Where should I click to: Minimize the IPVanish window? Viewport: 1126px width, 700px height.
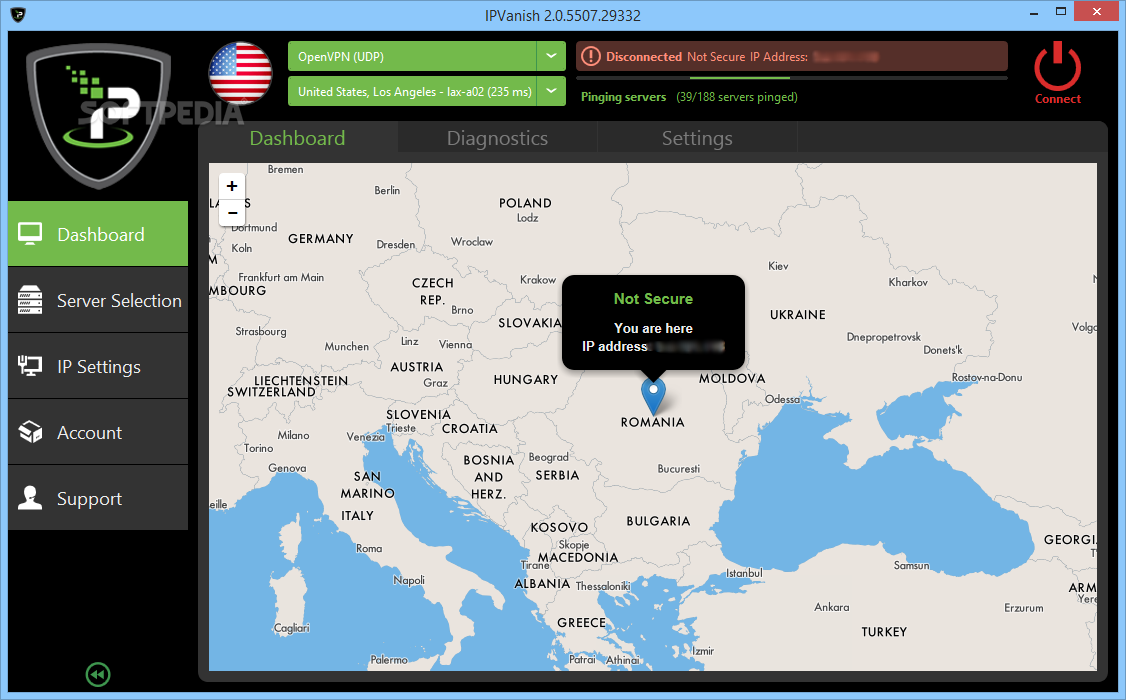point(1033,12)
